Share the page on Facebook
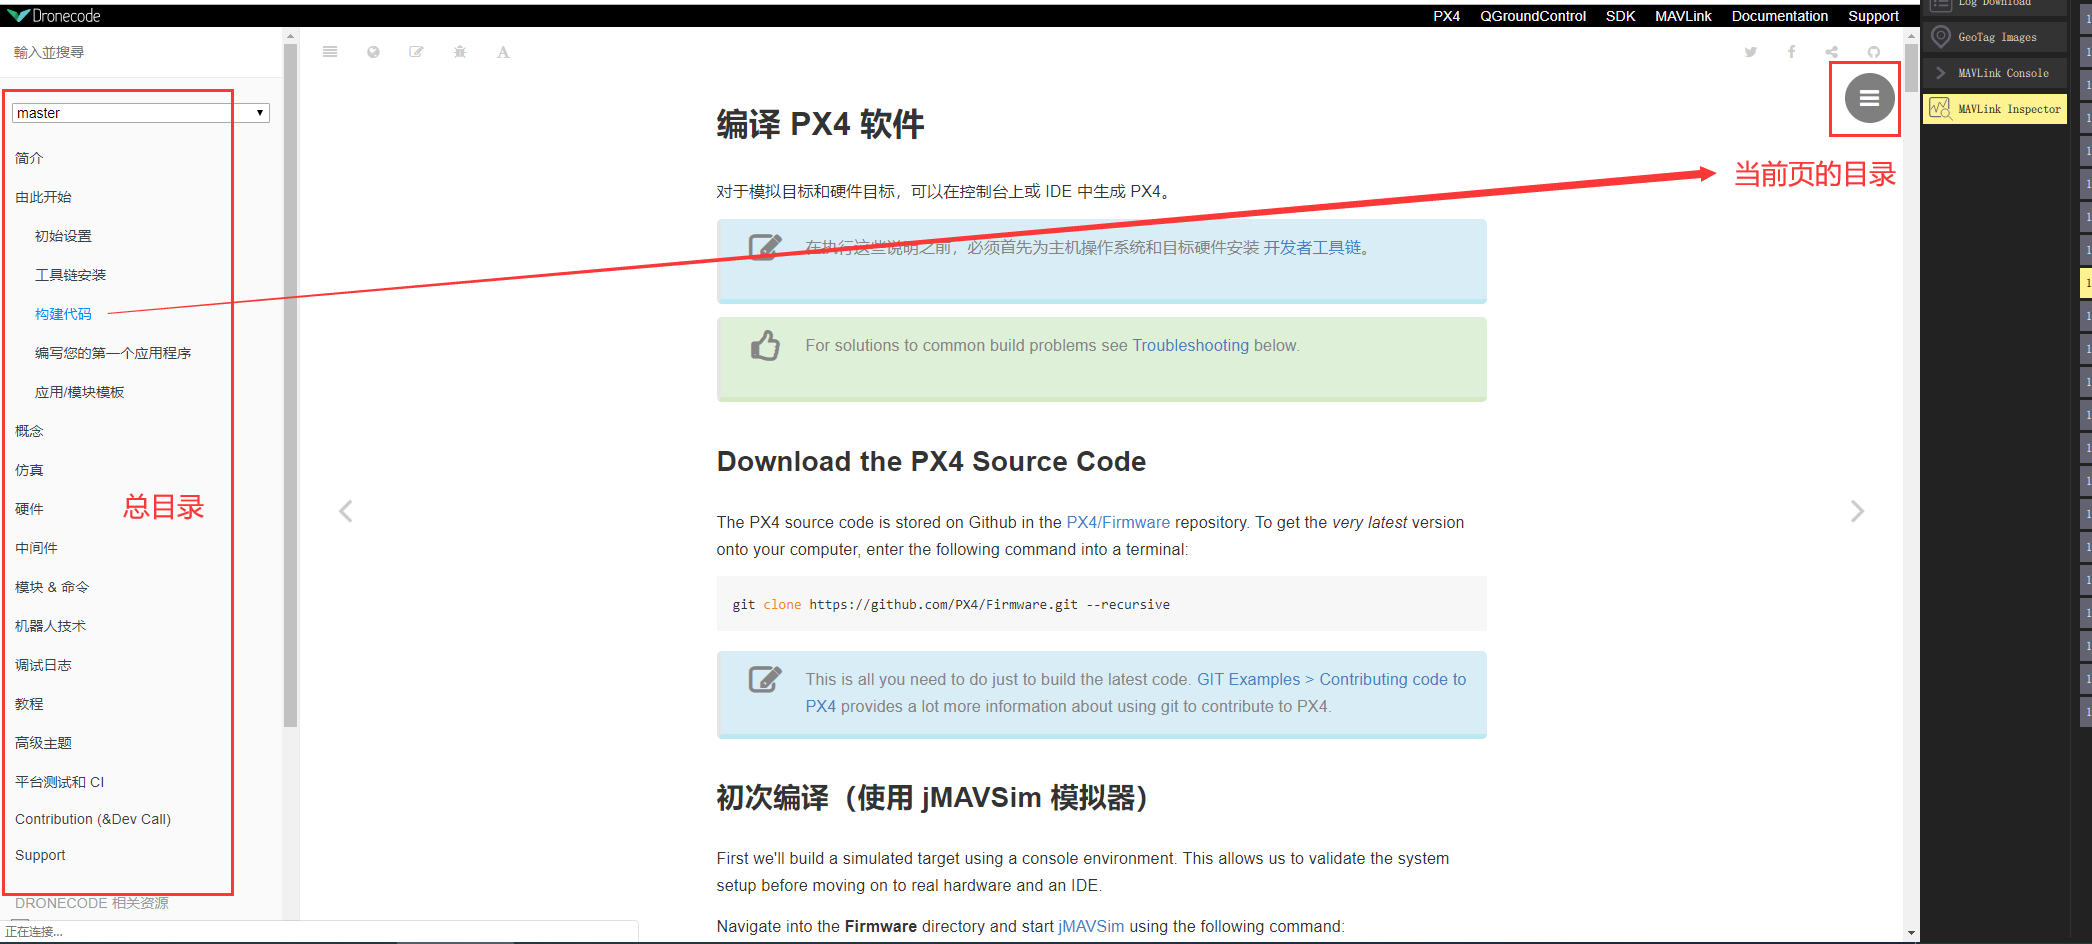2092x944 pixels. pyautogui.click(x=1791, y=52)
